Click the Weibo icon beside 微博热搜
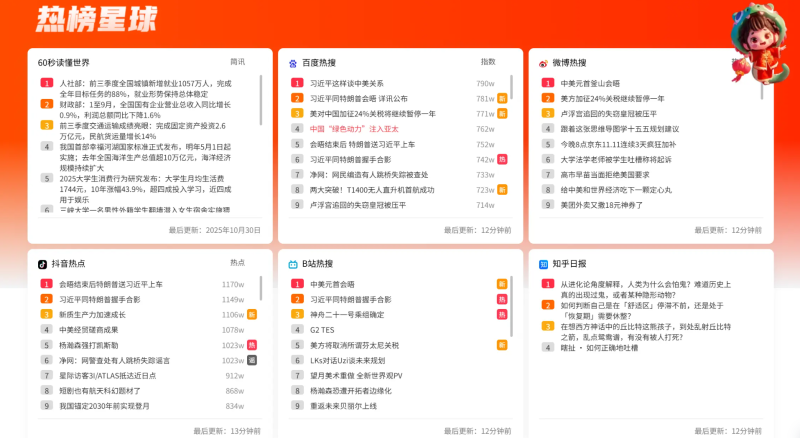The image size is (800, 438). coord(543,63)
